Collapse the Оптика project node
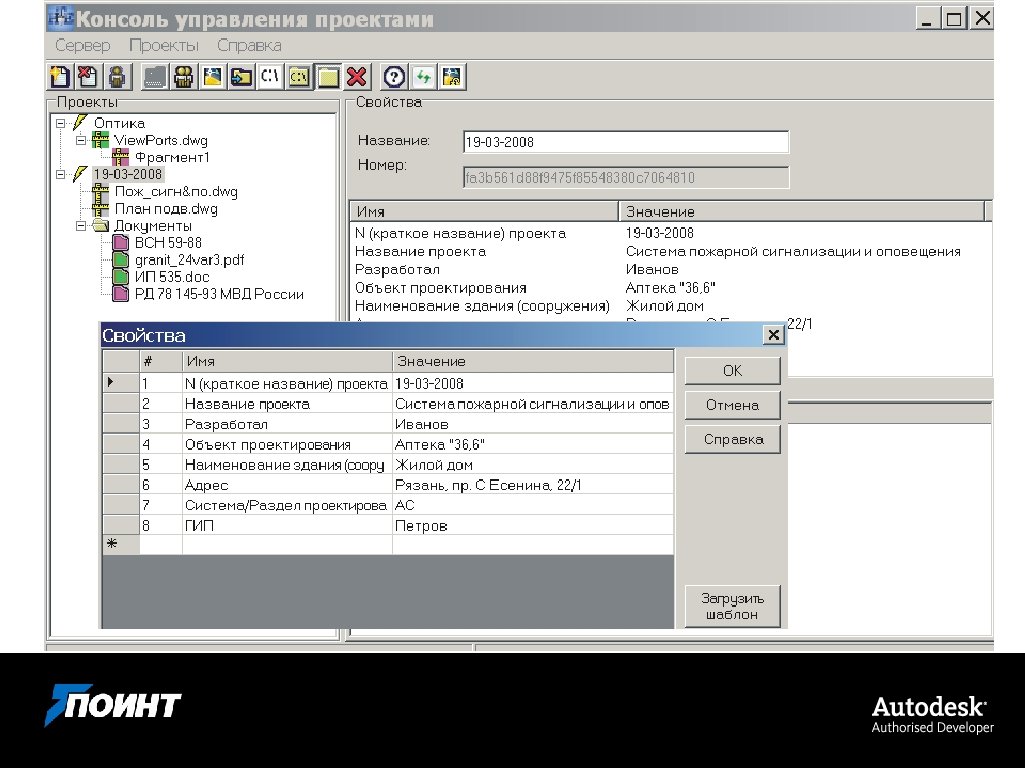Image resolution: width=1025 pixels, height=768 pixels. [x=62, y=124]
